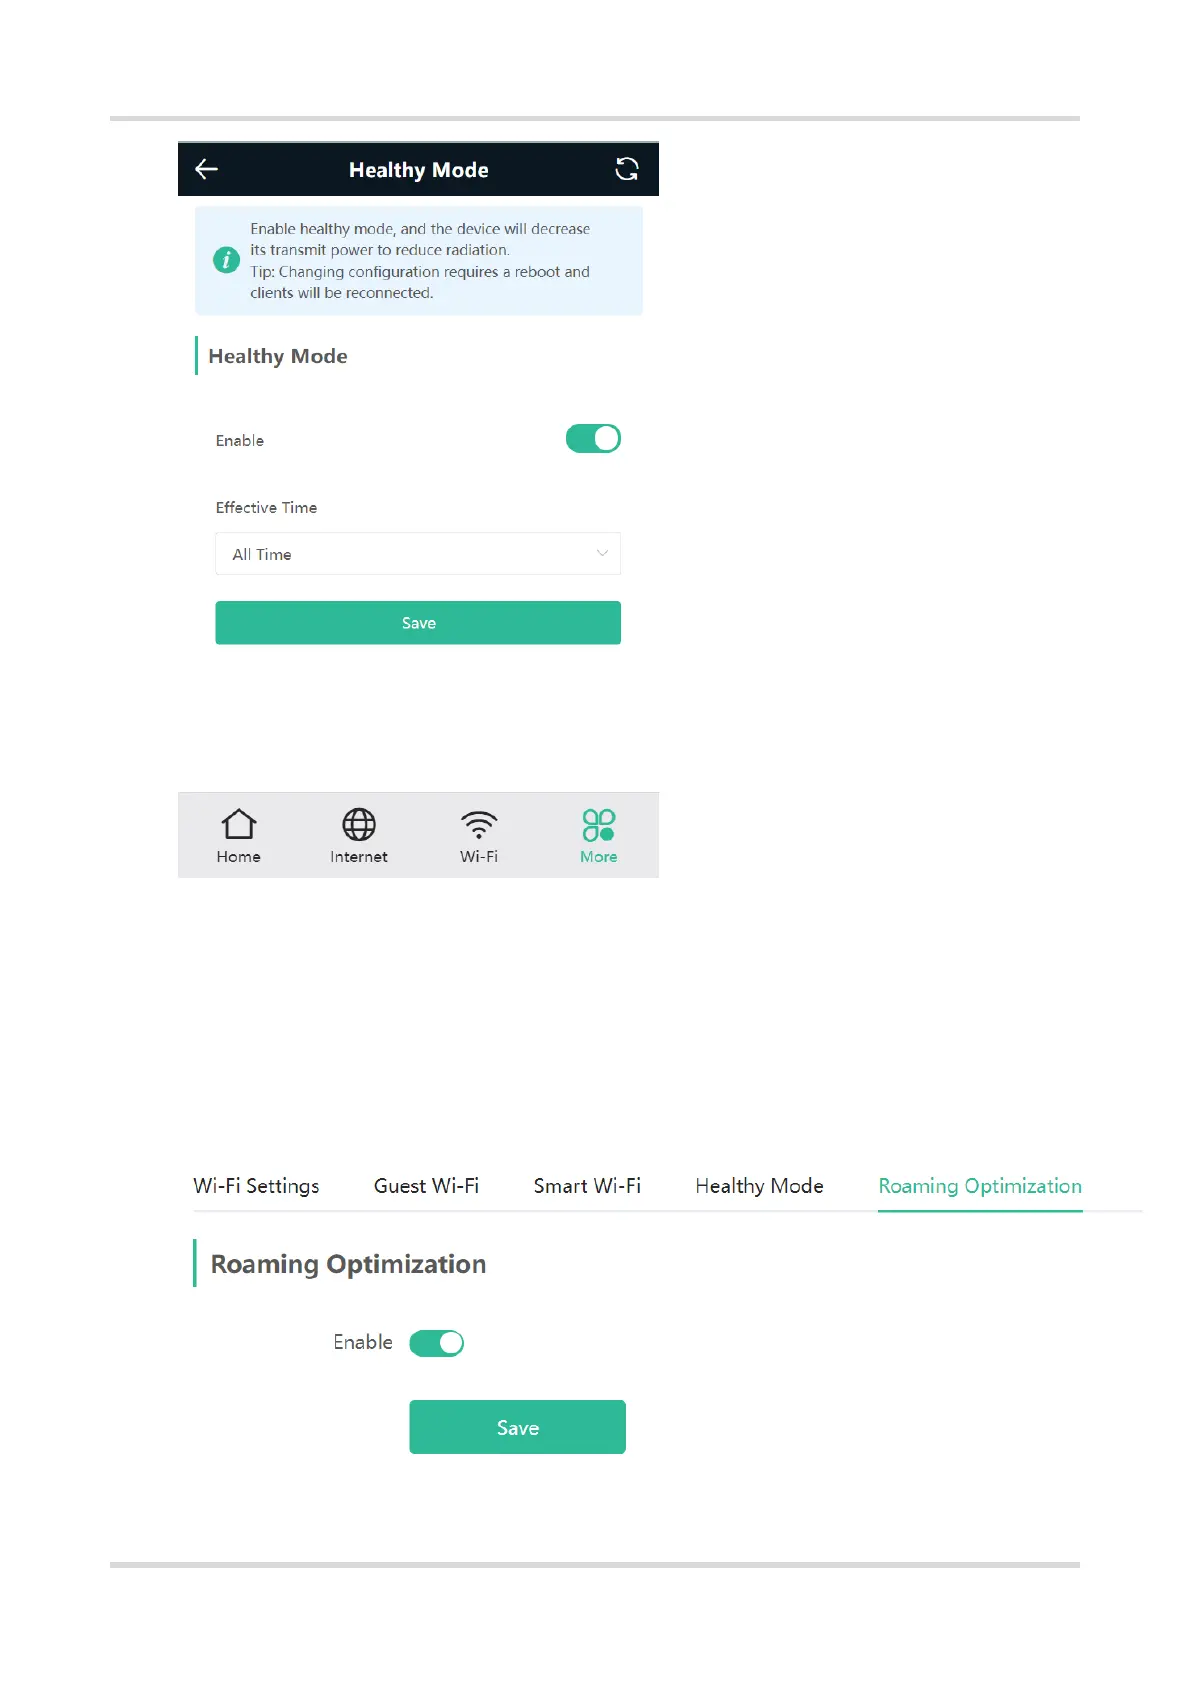Screen dimensions: 1191x1684
Task: Open the Internet globe icon
Action: [x=359, y=824]
